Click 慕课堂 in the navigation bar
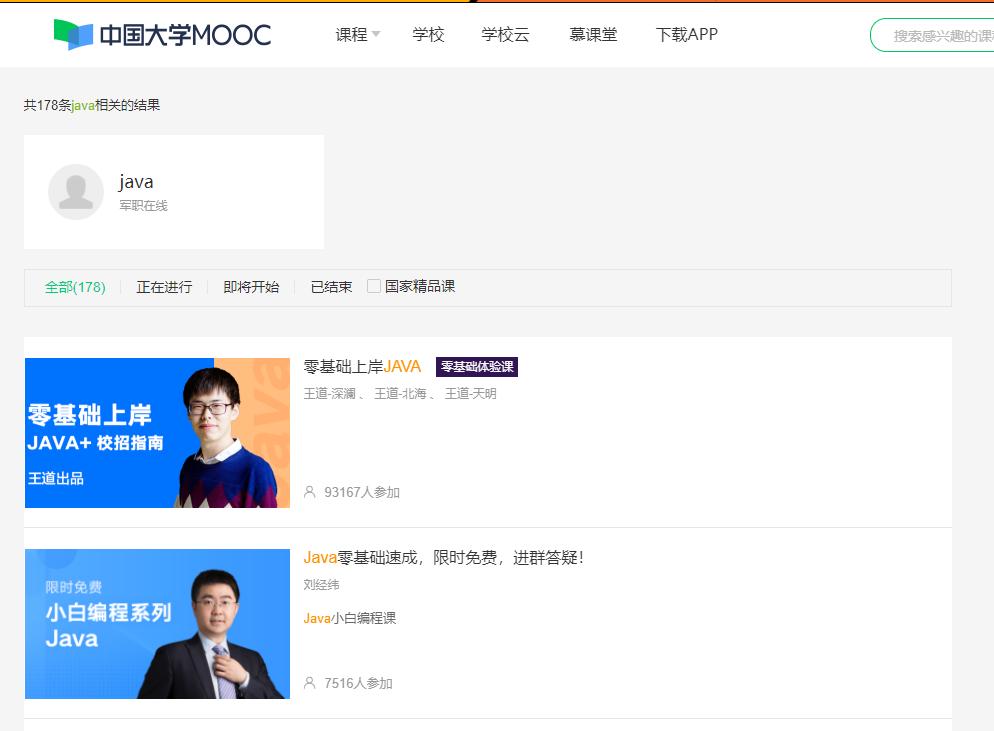 pos(594,33)
